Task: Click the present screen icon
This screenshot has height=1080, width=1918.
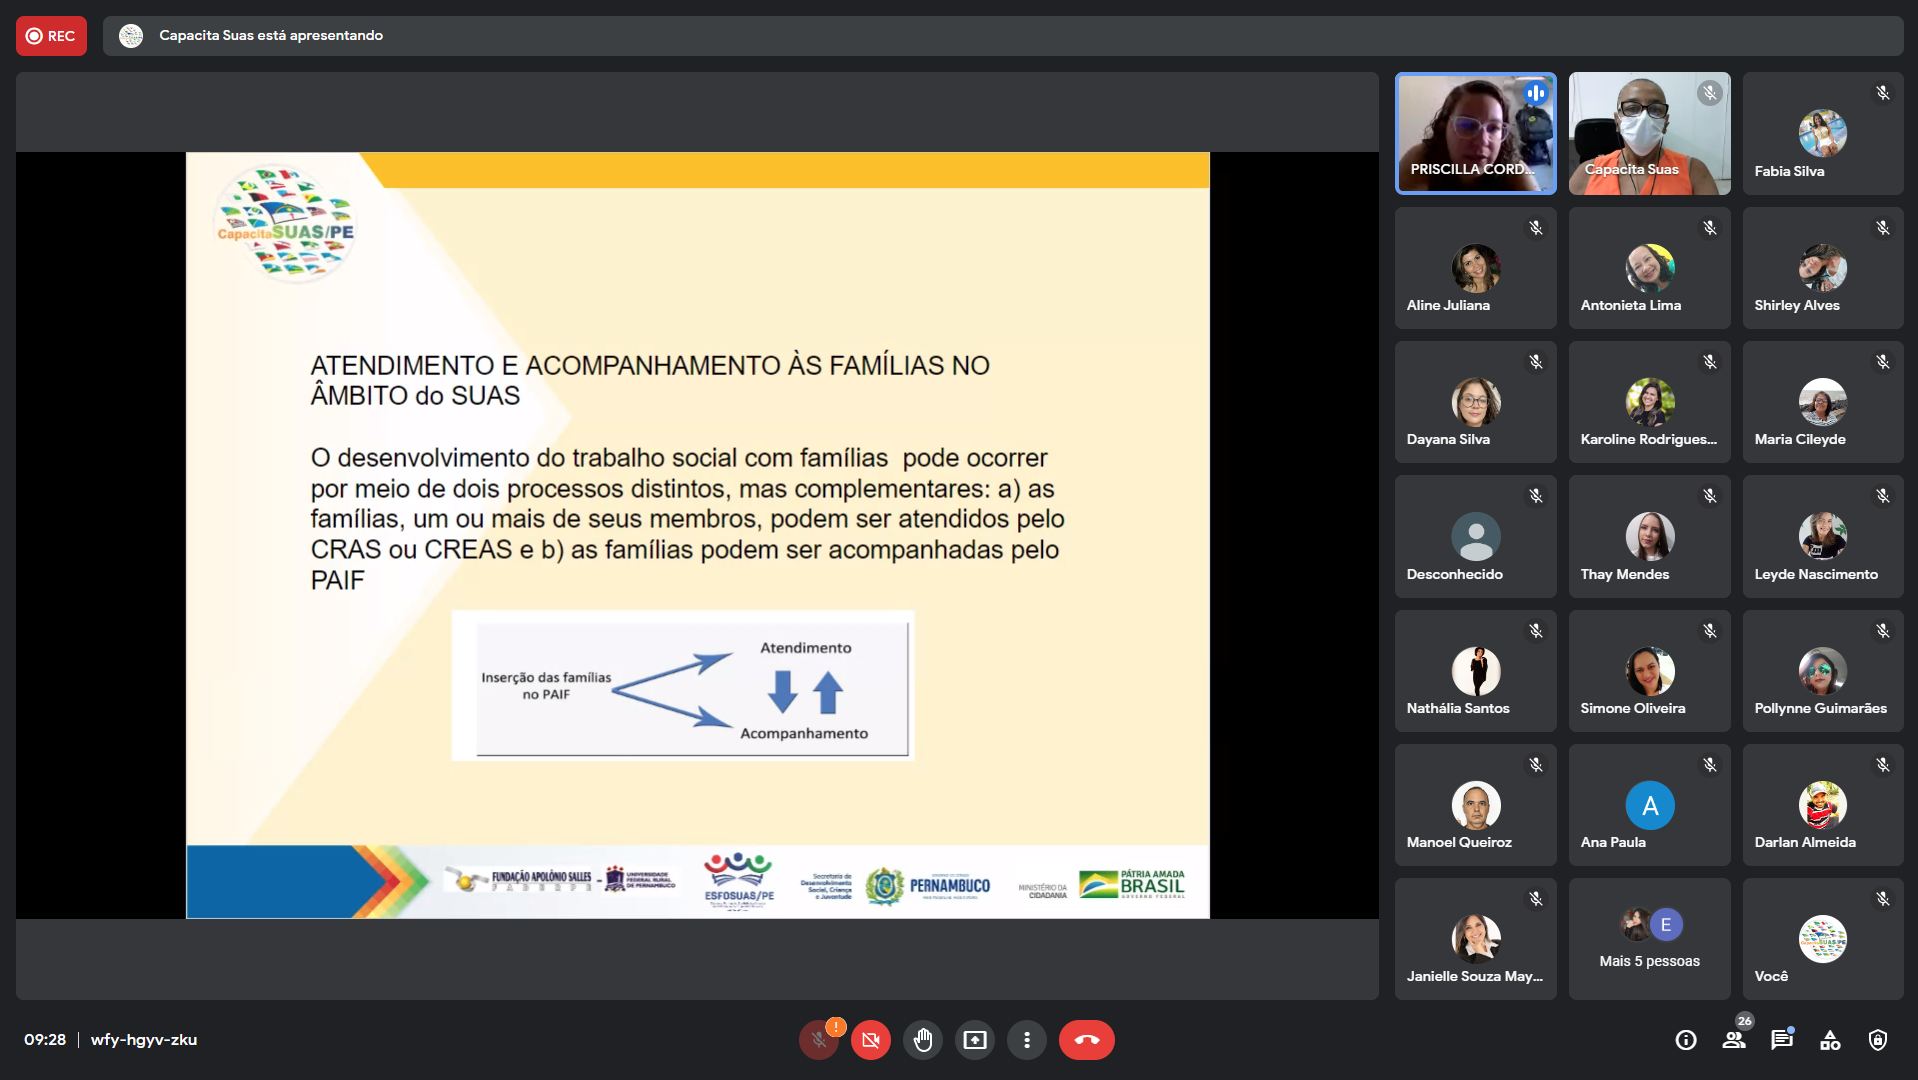Action: (x=975, y=1040)
